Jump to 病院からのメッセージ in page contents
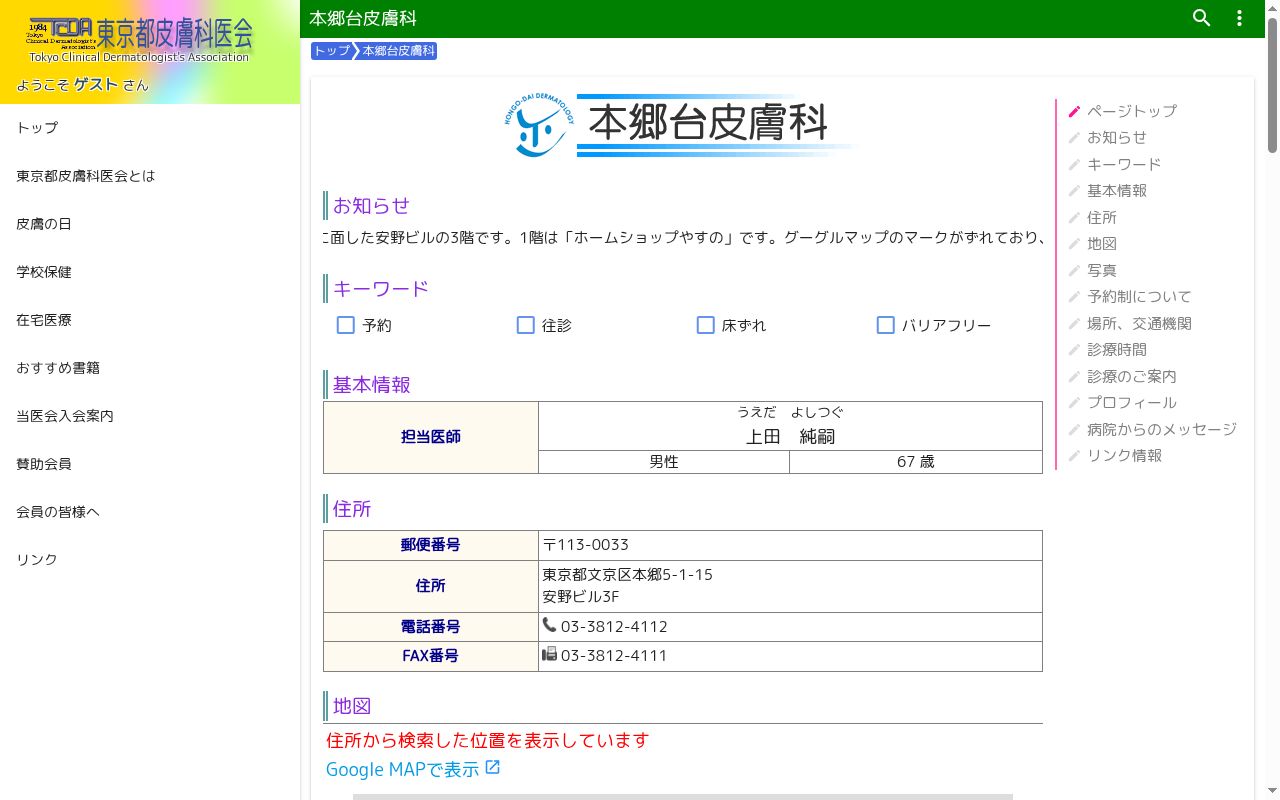 (x=1161, y=429)
